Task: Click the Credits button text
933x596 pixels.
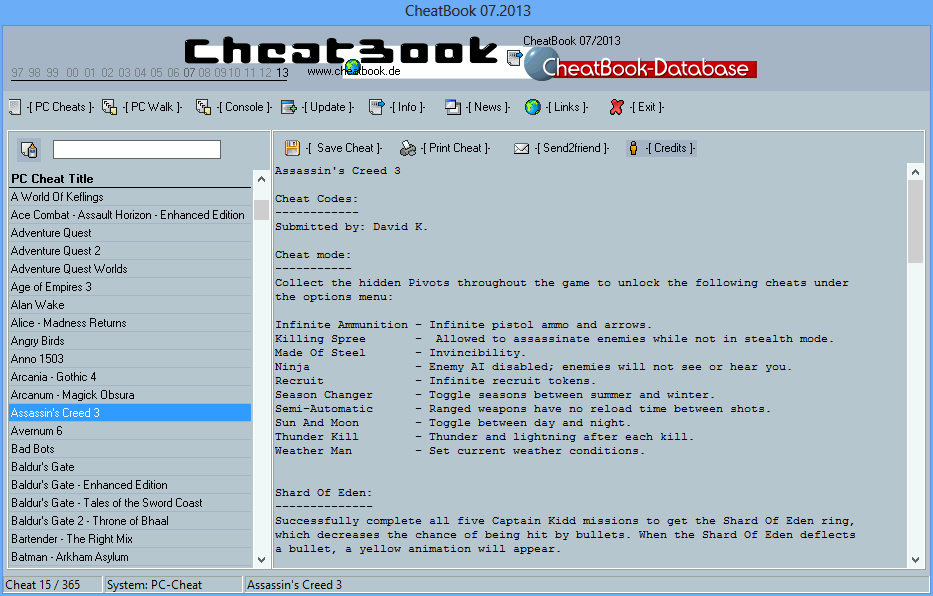Action: (x=671, y=148)
